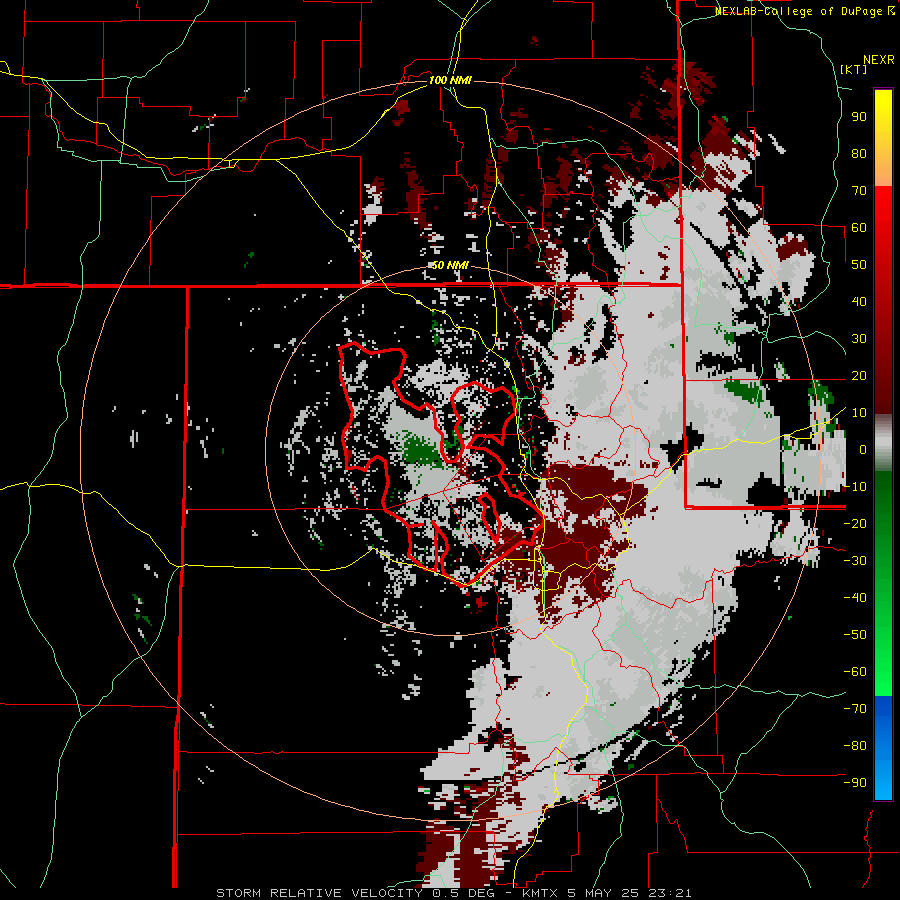The width and height of the screenshot is (900, 900).
Task: Click the 0 value on velocity scale
Action: 863,450
